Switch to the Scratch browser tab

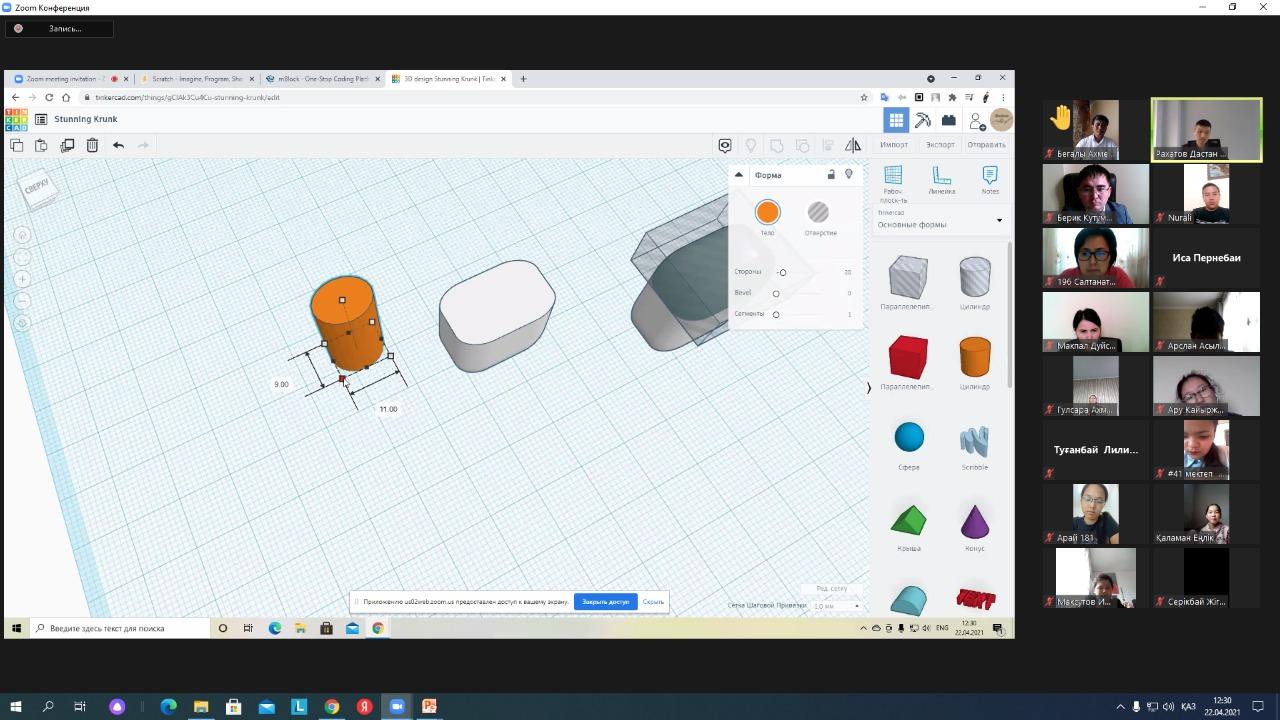197,79
